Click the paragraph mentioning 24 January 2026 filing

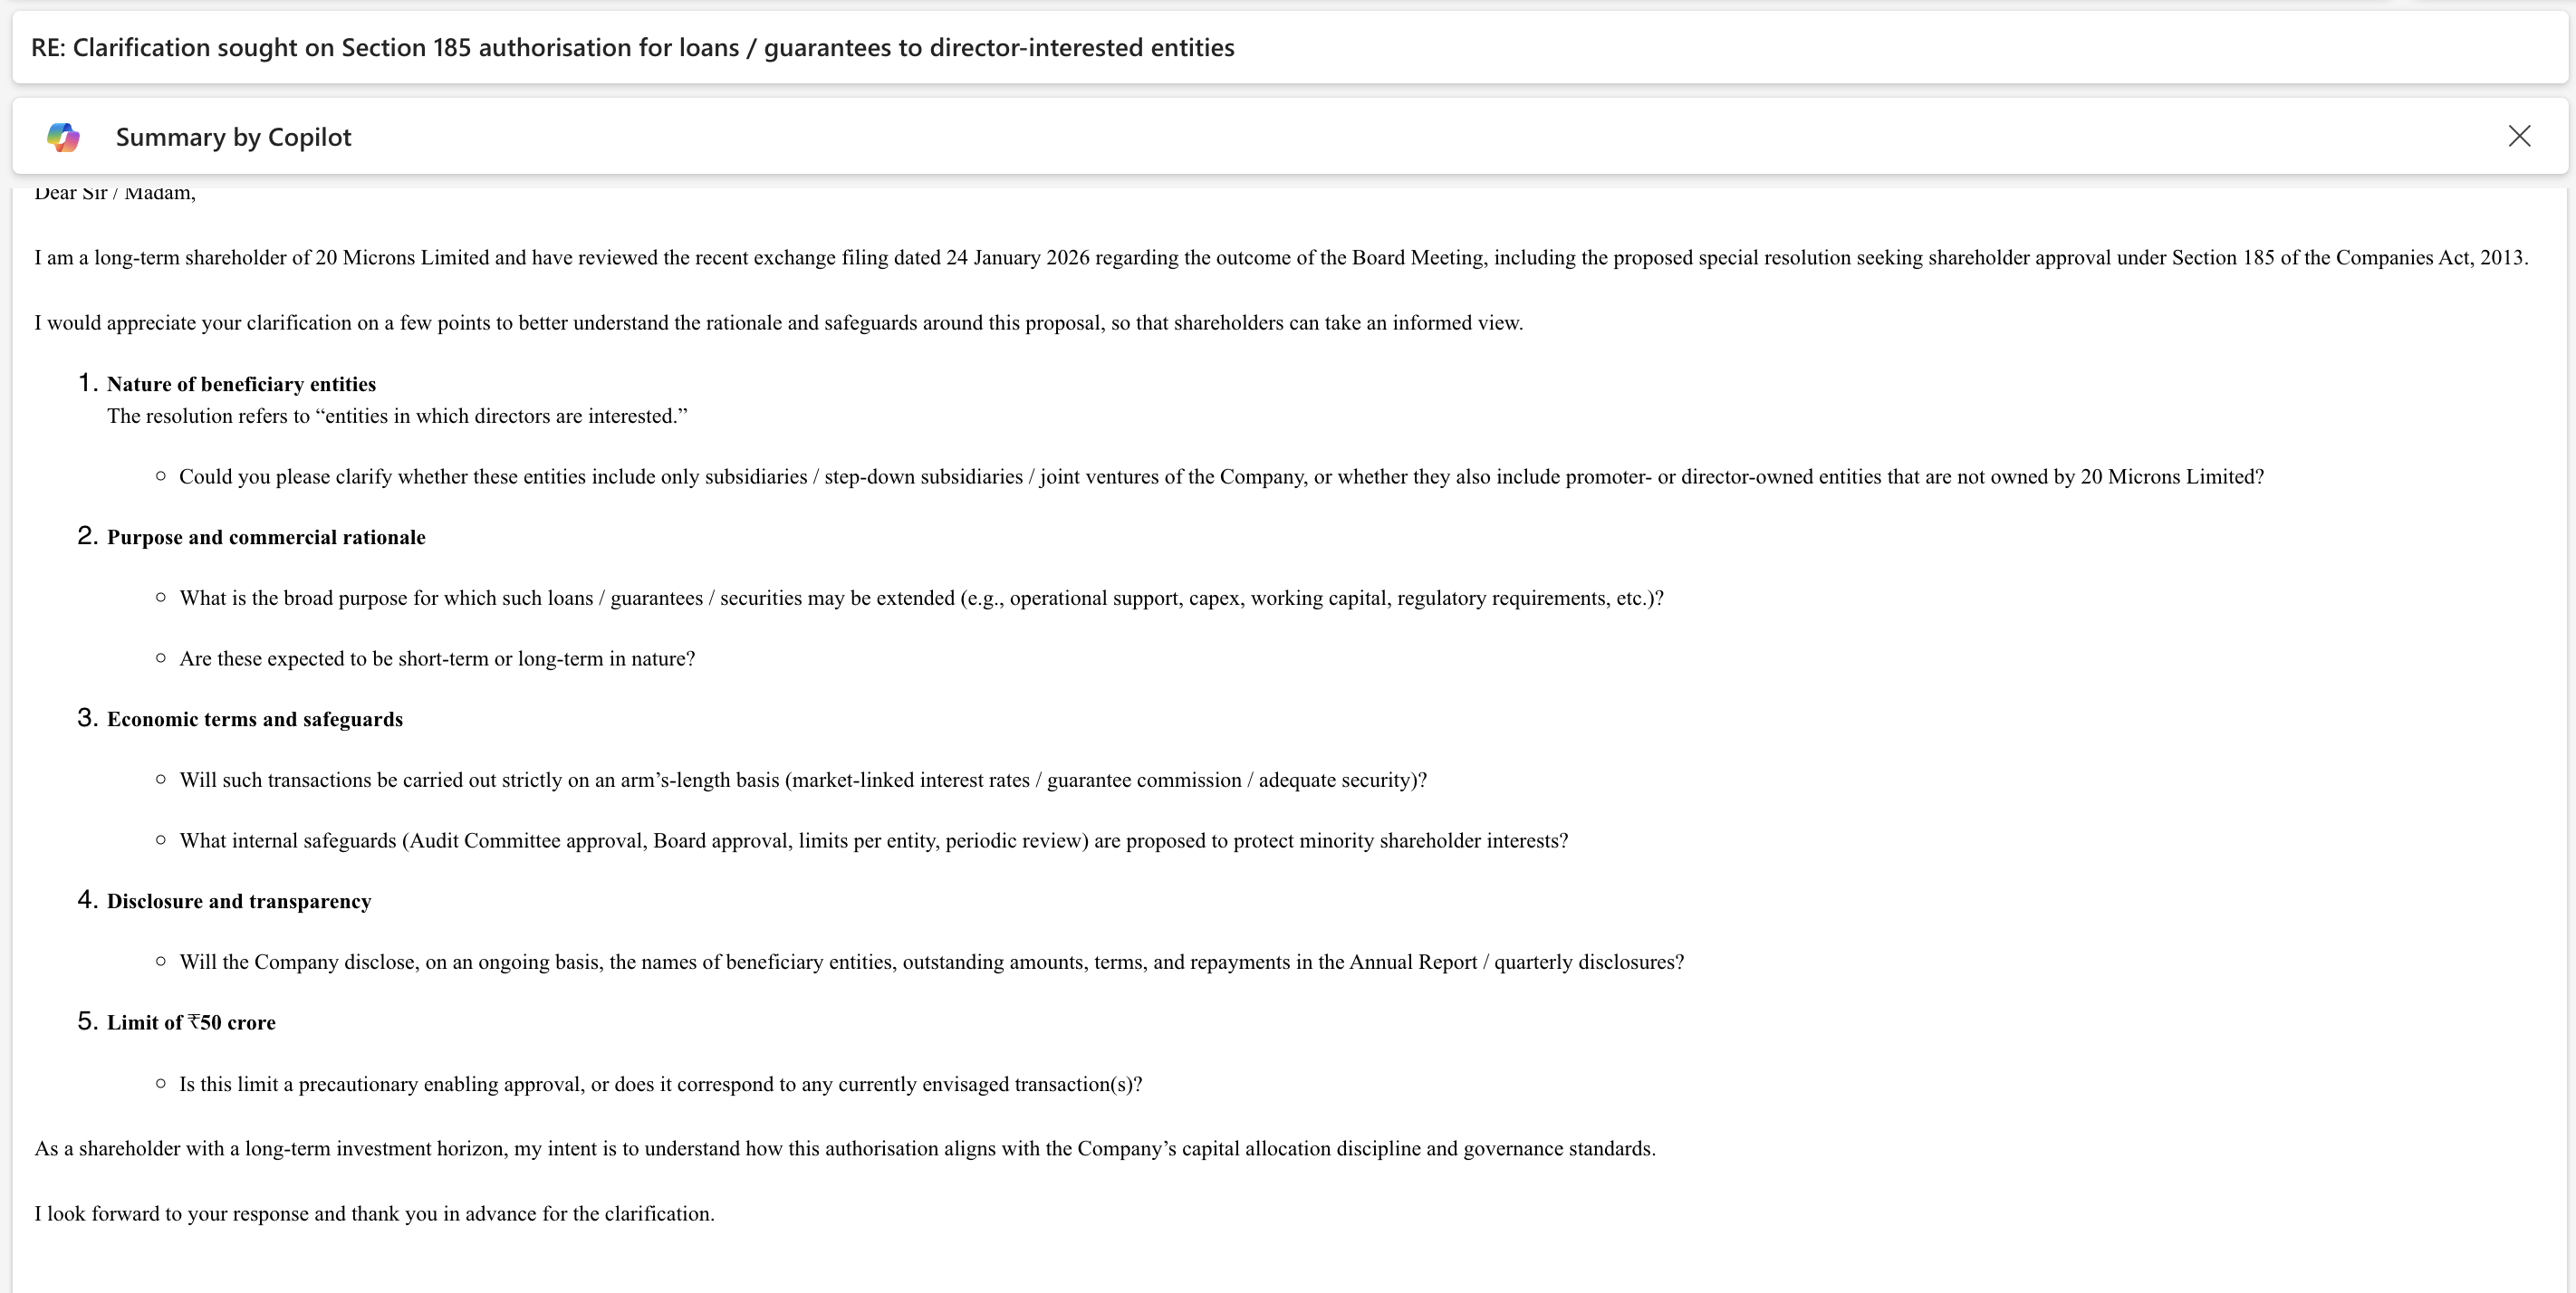tap(1280, 258)
